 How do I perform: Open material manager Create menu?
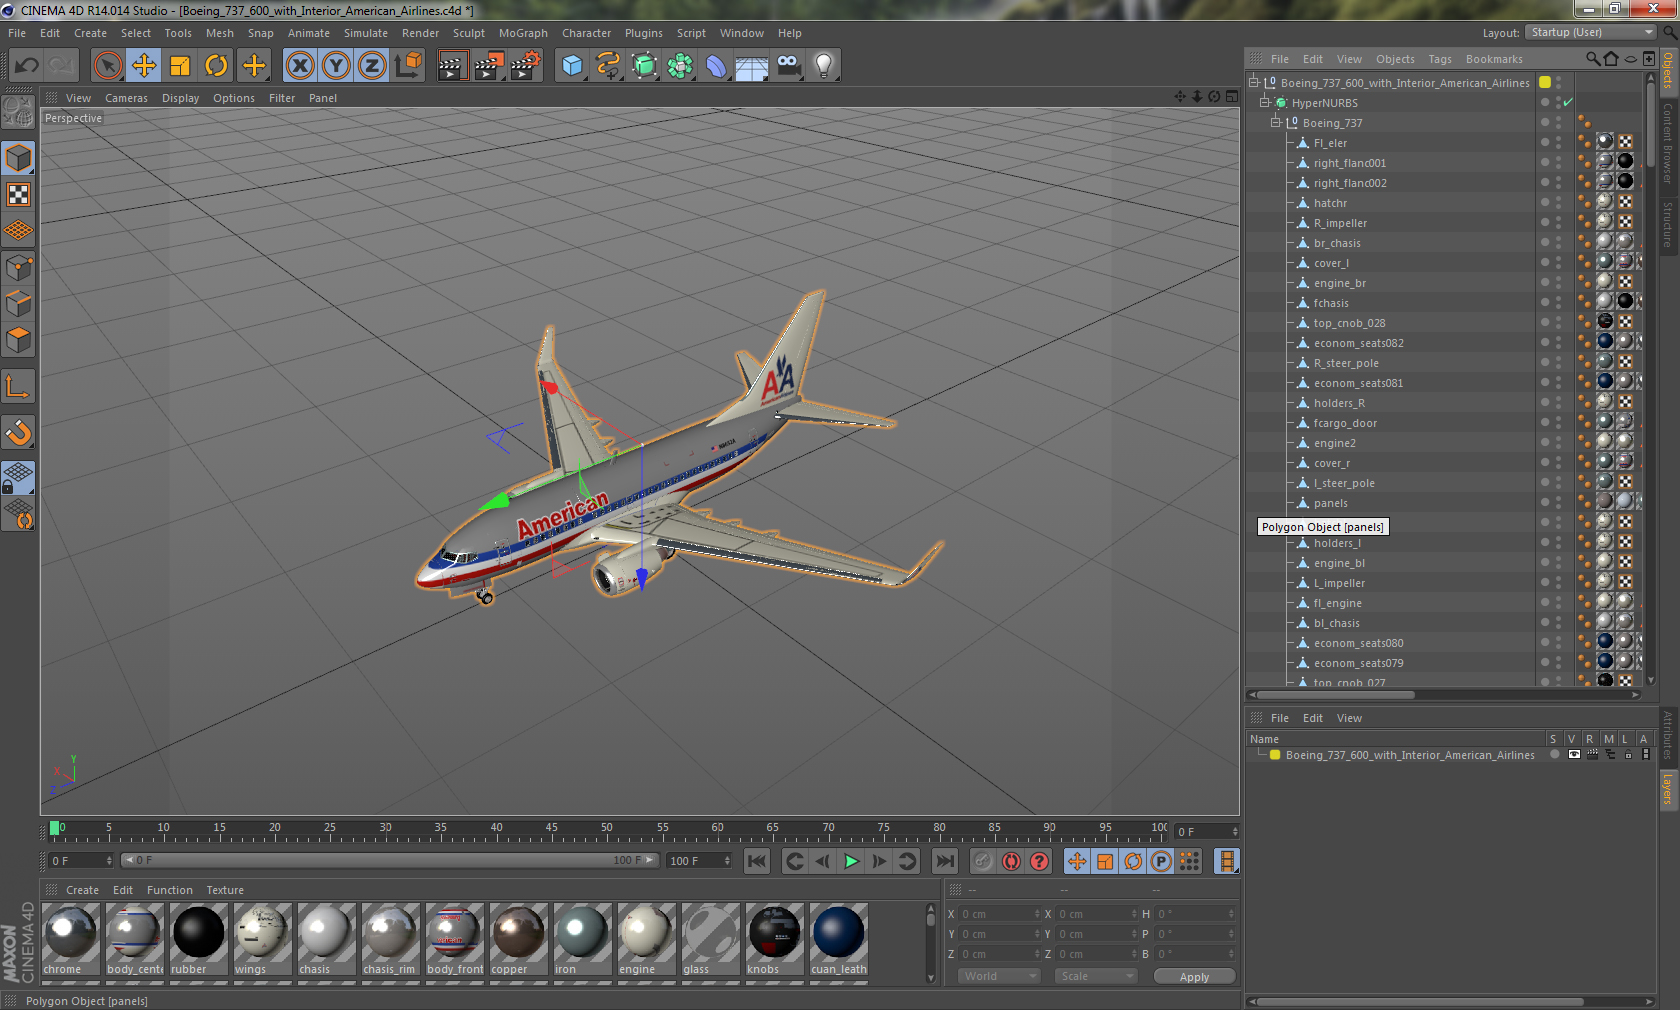click(82, 890)
